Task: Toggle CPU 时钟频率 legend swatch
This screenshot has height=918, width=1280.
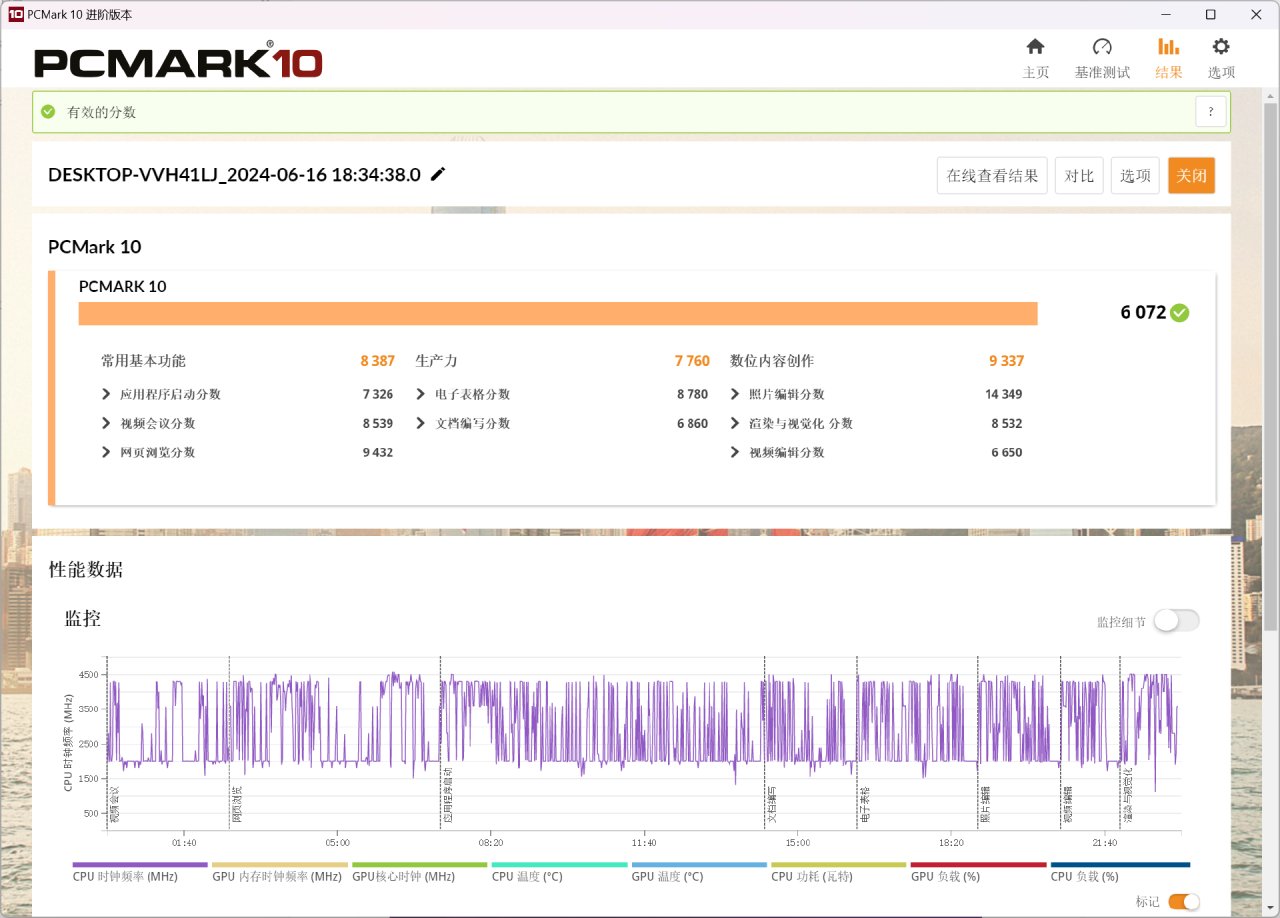Action: (x=140, y=864)
